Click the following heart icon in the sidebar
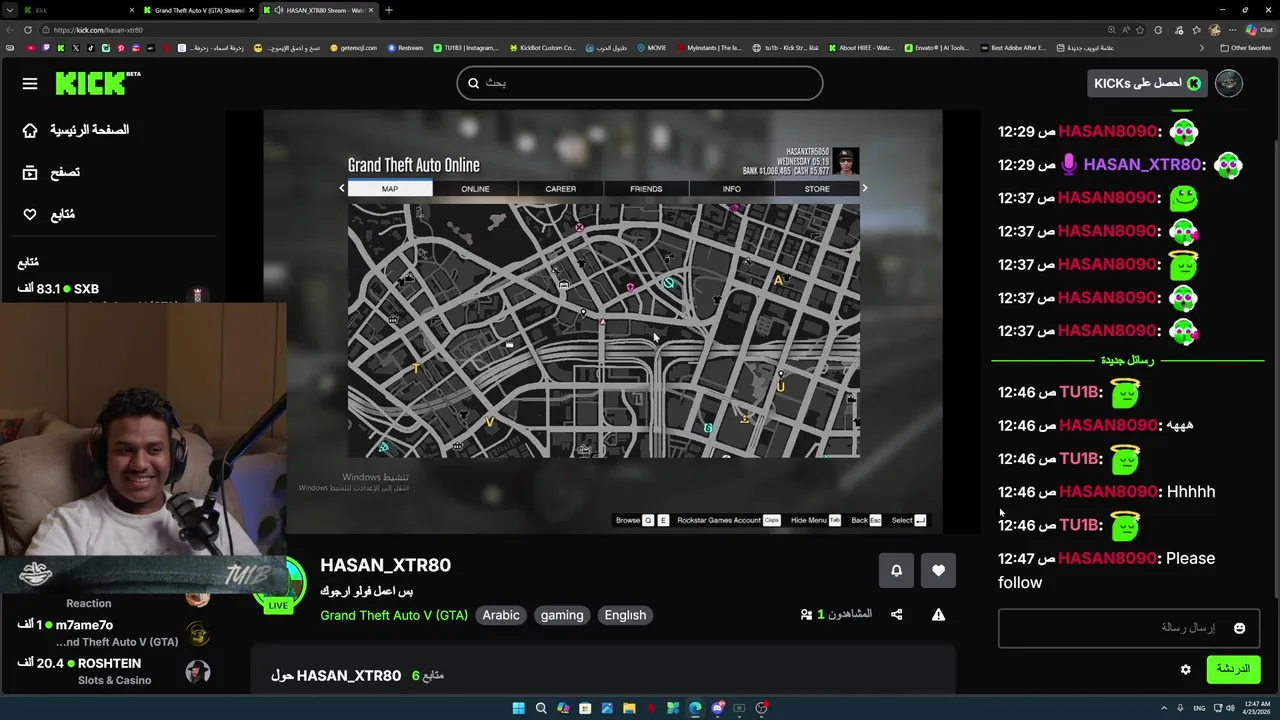Image resolution: width=1280 pixels, height=720 pixels. click(x=30, y=214)
